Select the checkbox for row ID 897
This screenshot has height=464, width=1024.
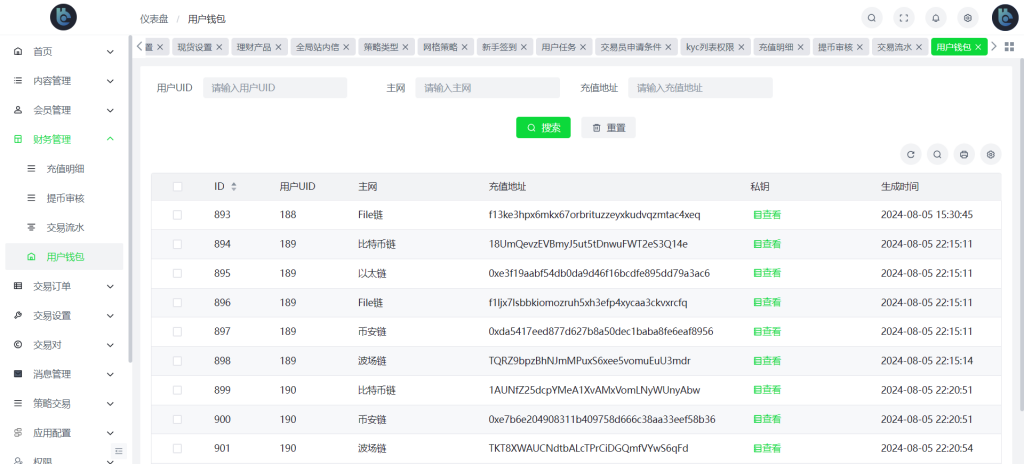tap(177, 331)
